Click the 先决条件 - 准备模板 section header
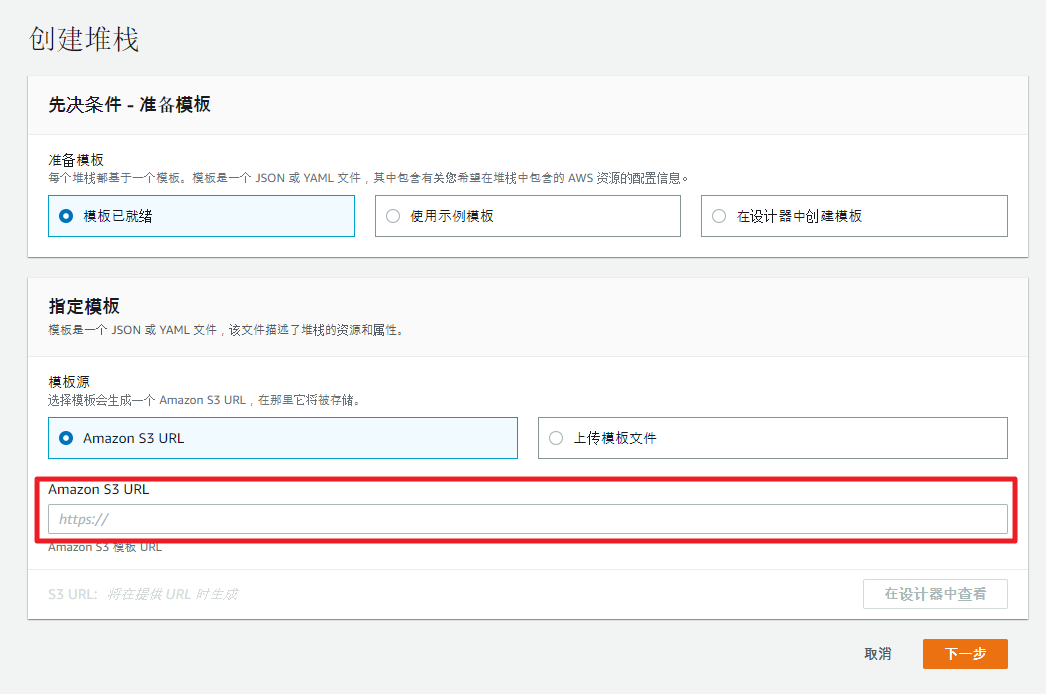This screenshot has height=694, width=1046. pos(129,105)
